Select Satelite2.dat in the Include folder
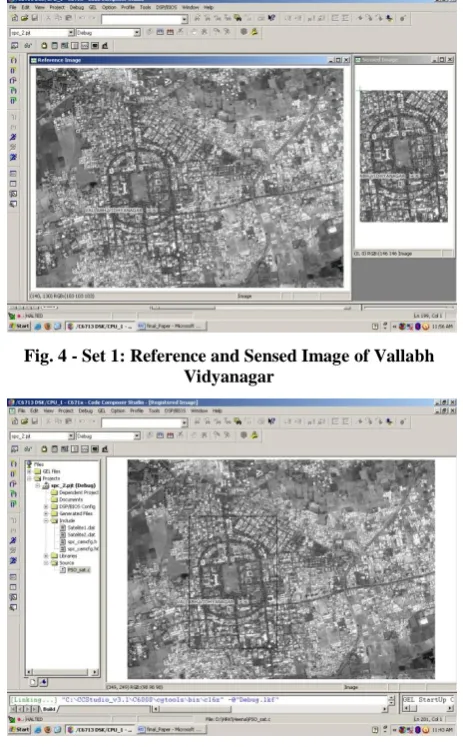463x747 pixels. 81,535
